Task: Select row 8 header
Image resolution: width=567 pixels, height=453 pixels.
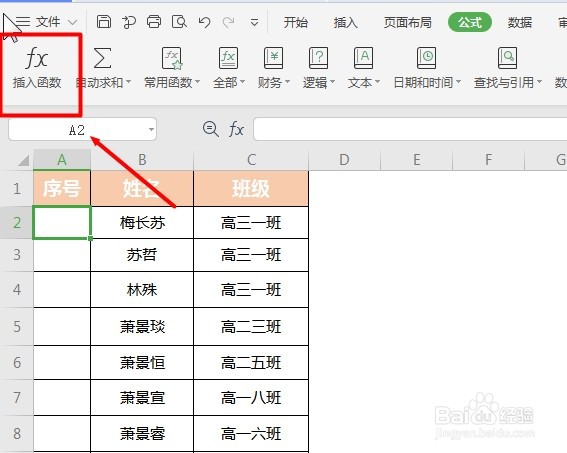Action: (x=17, y=433)
